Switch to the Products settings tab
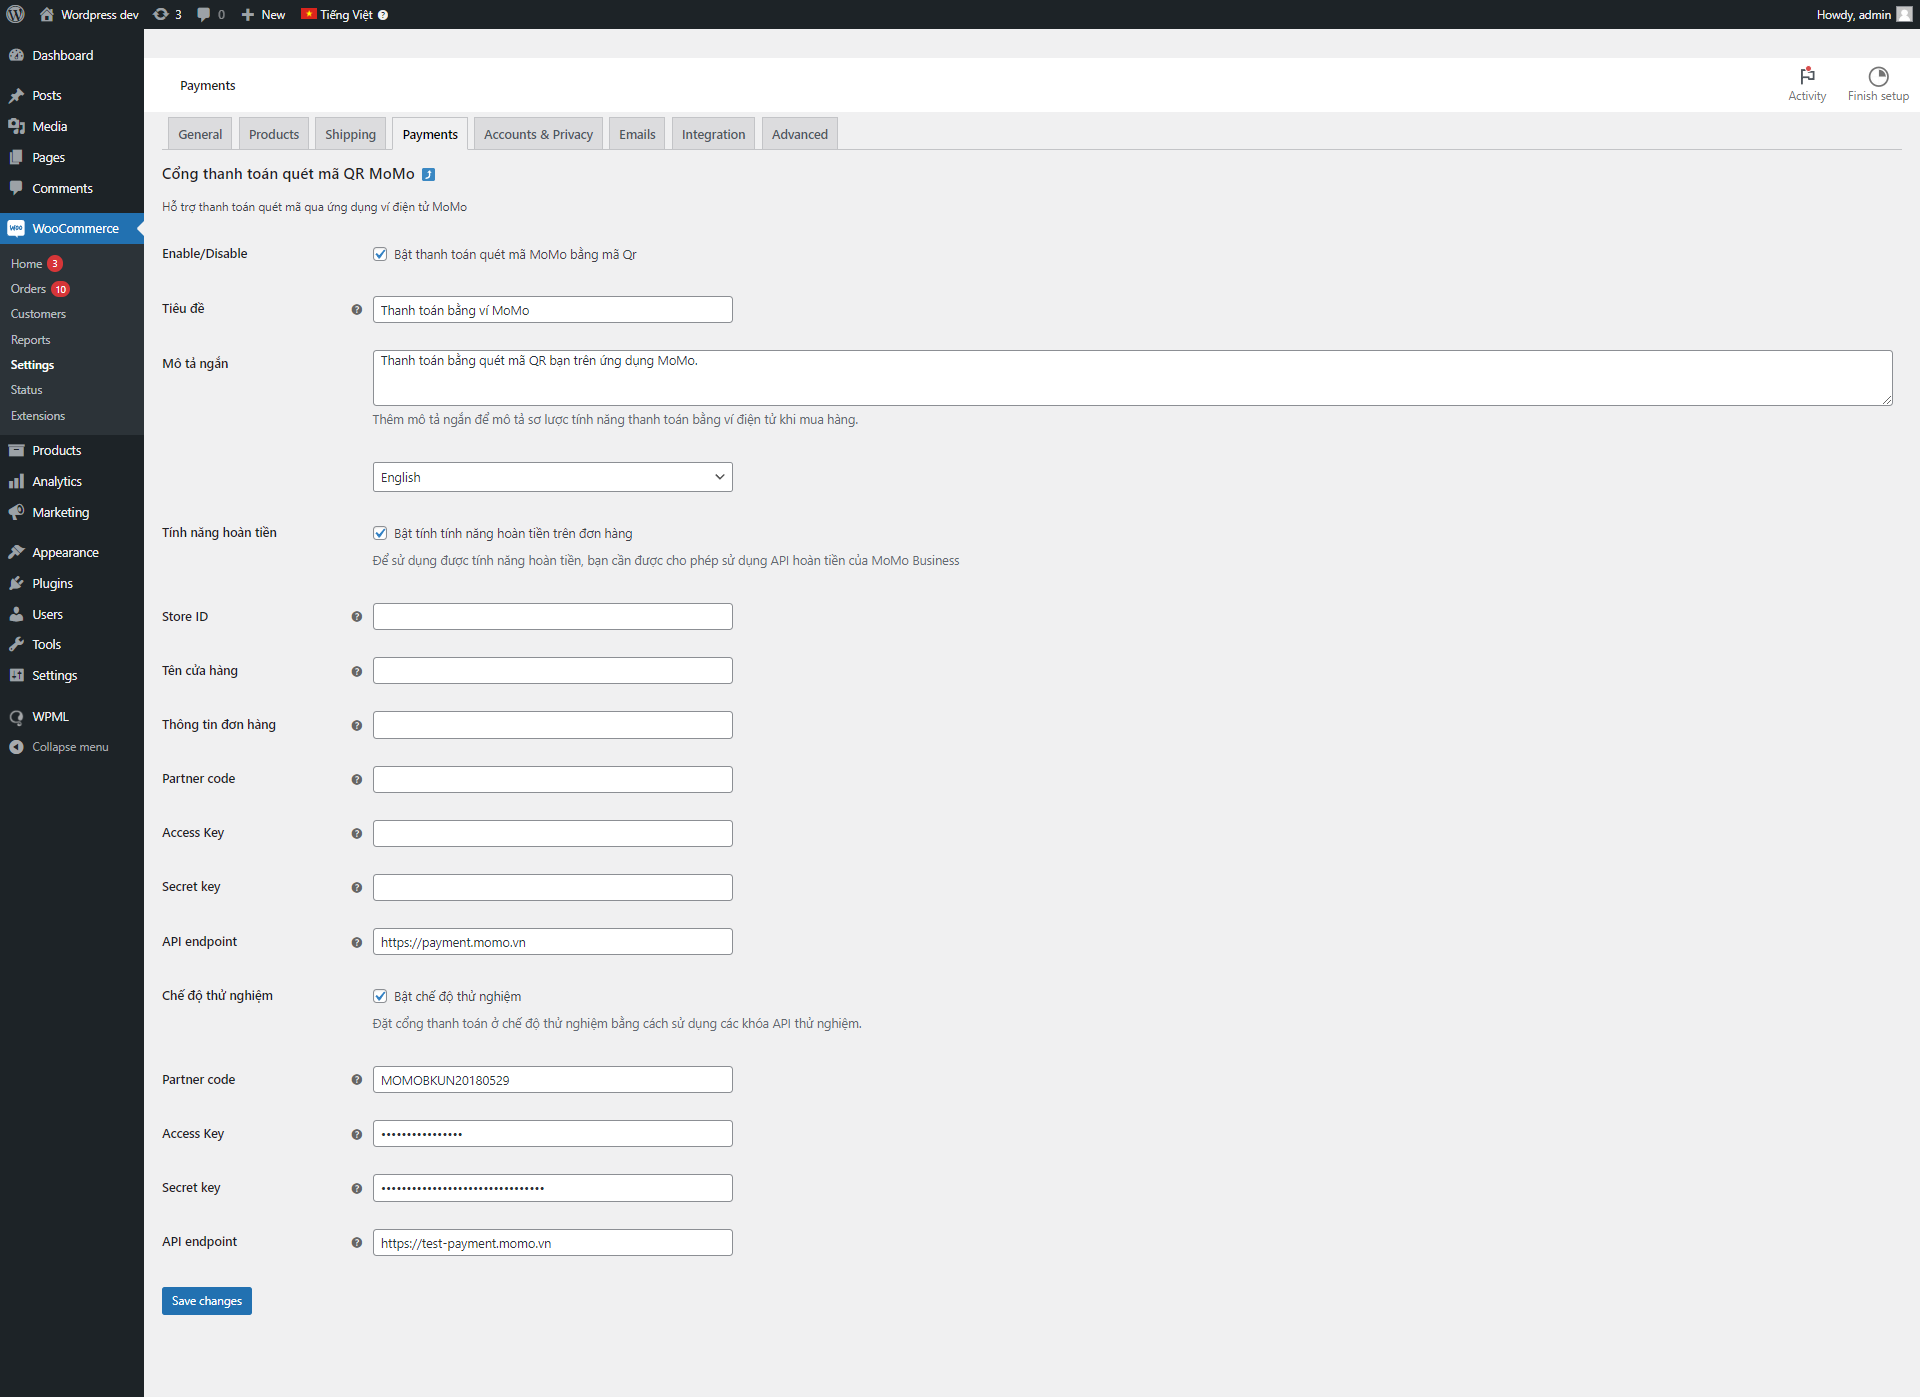The width and height of the screenshot is (1920, 1397). point(274,134)
